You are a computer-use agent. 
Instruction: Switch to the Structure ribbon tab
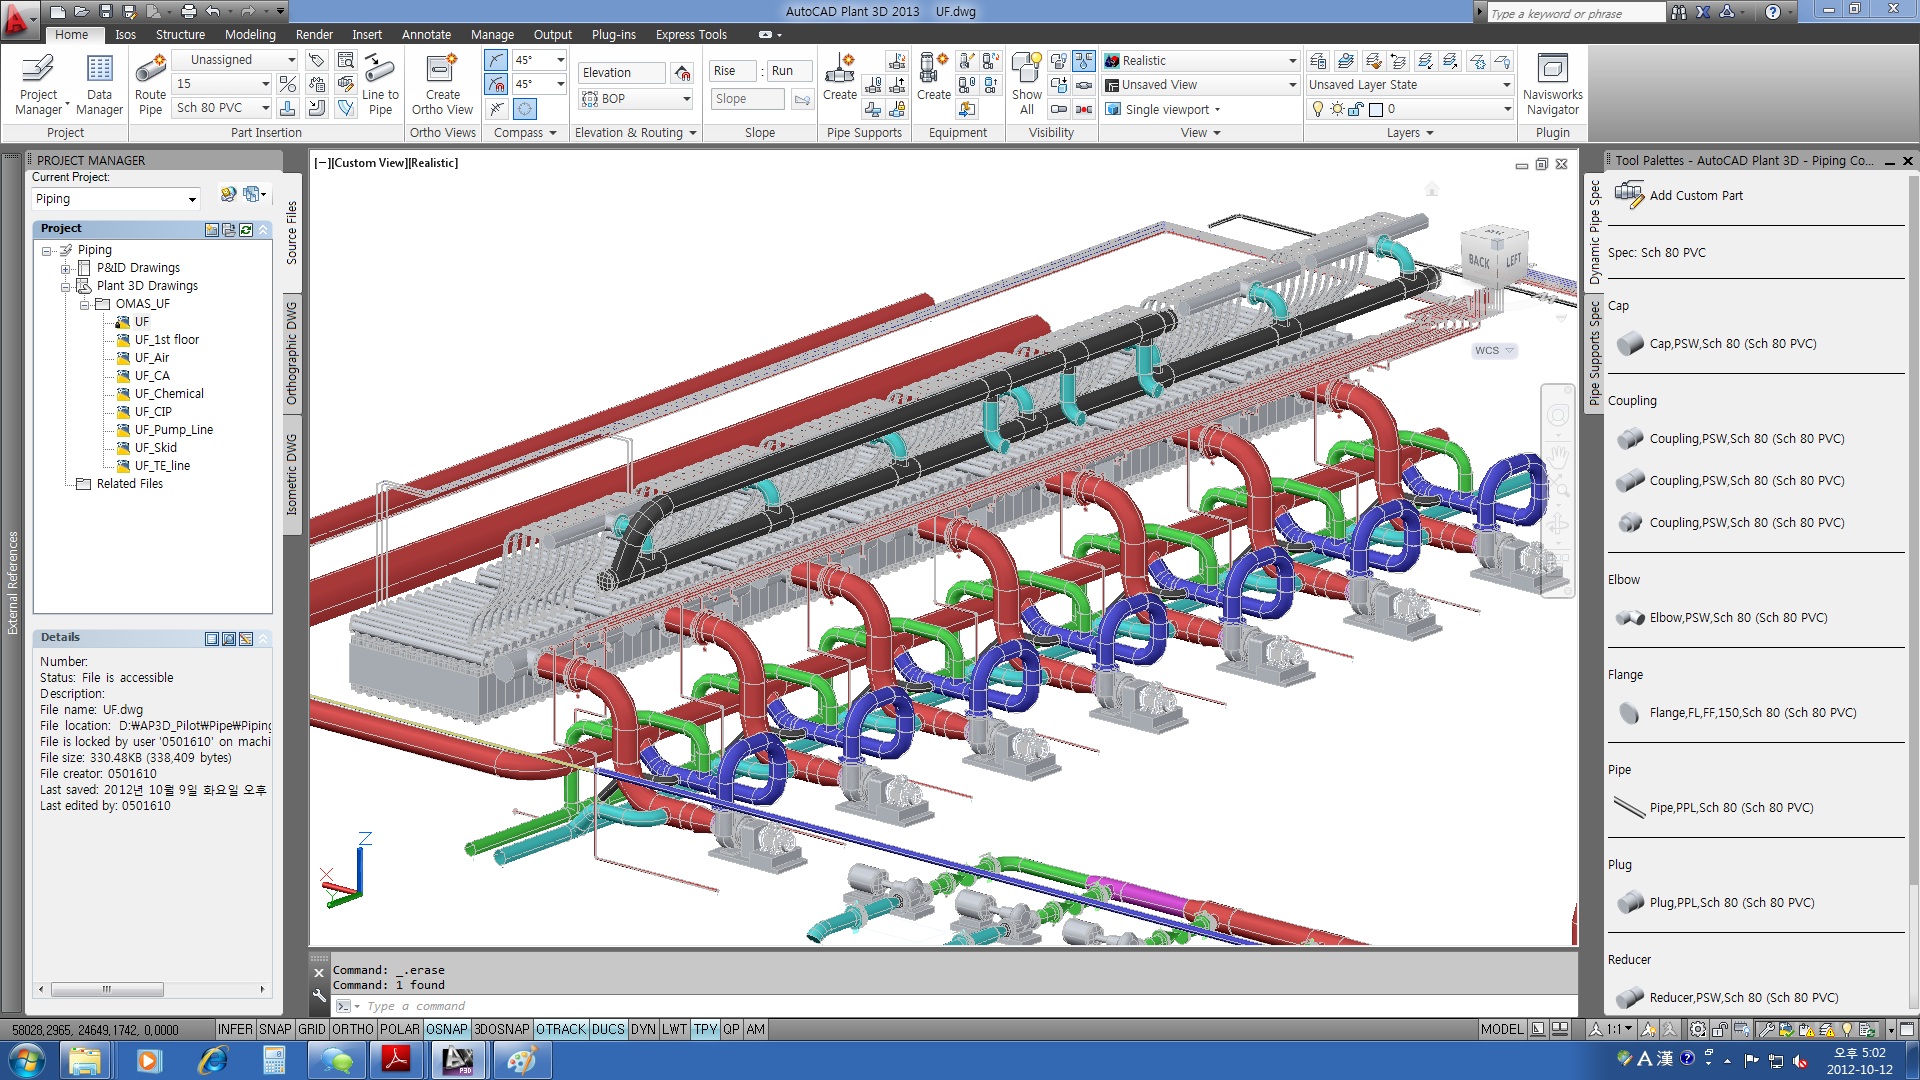tap(180, 34)
